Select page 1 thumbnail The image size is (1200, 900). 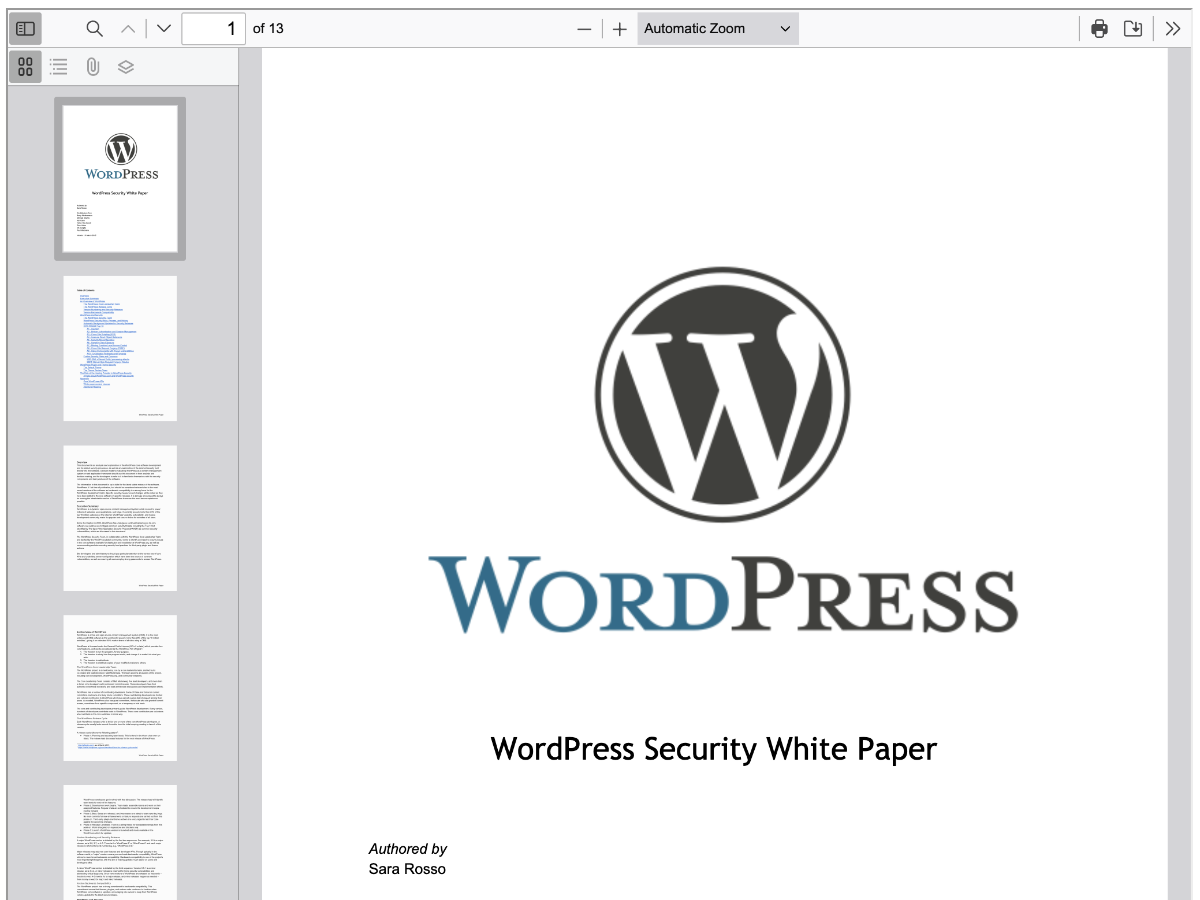pos(120,179)
